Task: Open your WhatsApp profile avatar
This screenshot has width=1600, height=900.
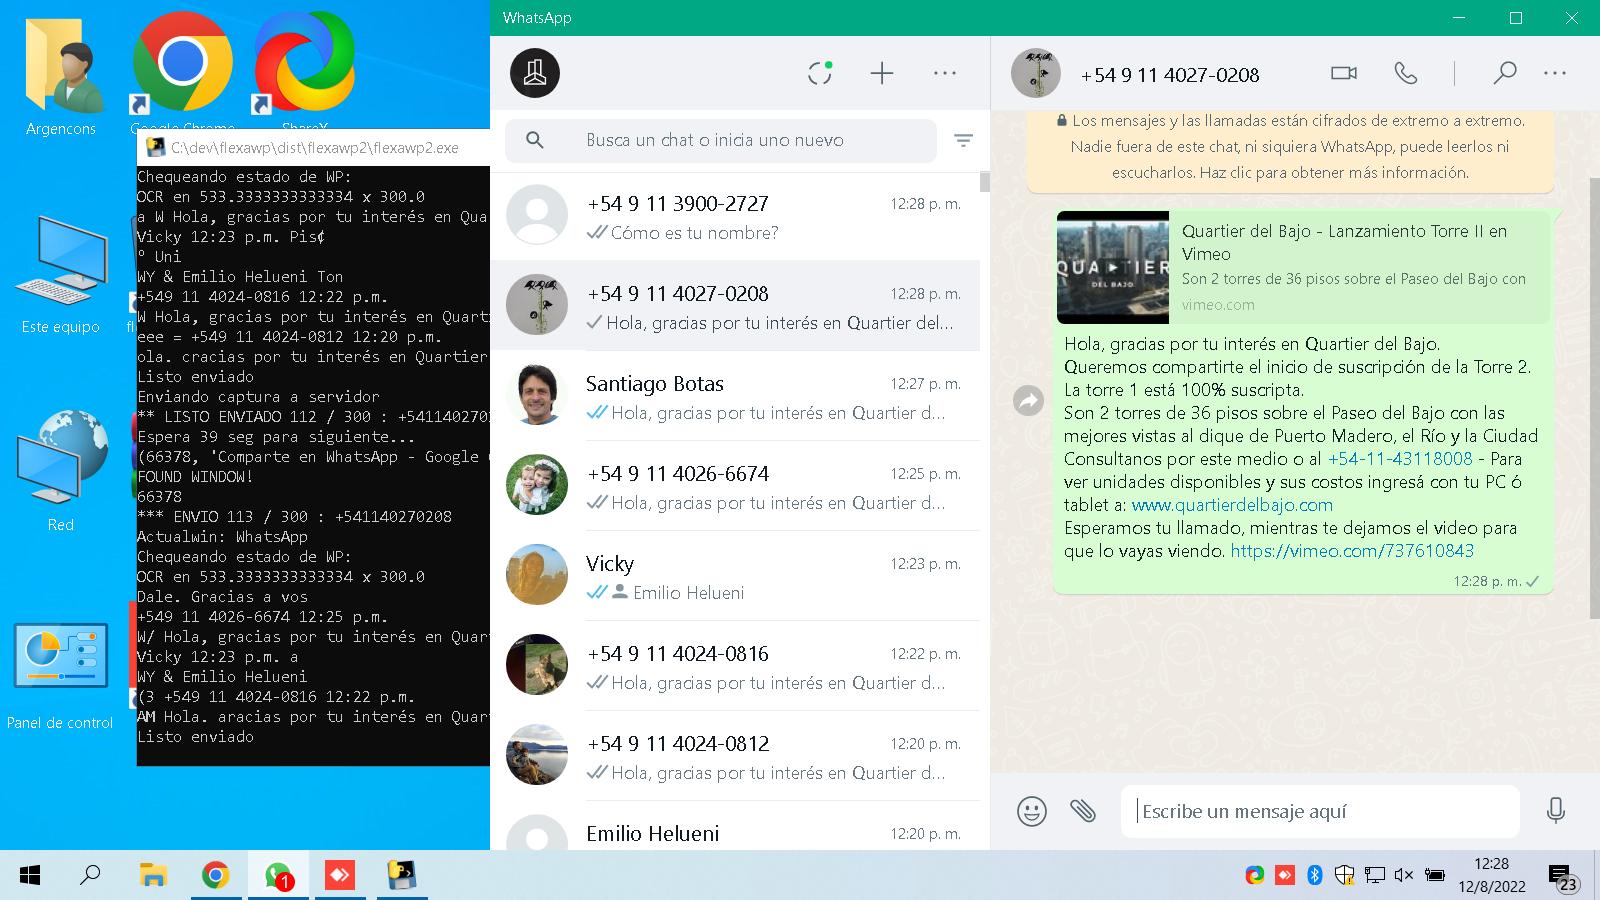Action: click(x=535, y=73)
